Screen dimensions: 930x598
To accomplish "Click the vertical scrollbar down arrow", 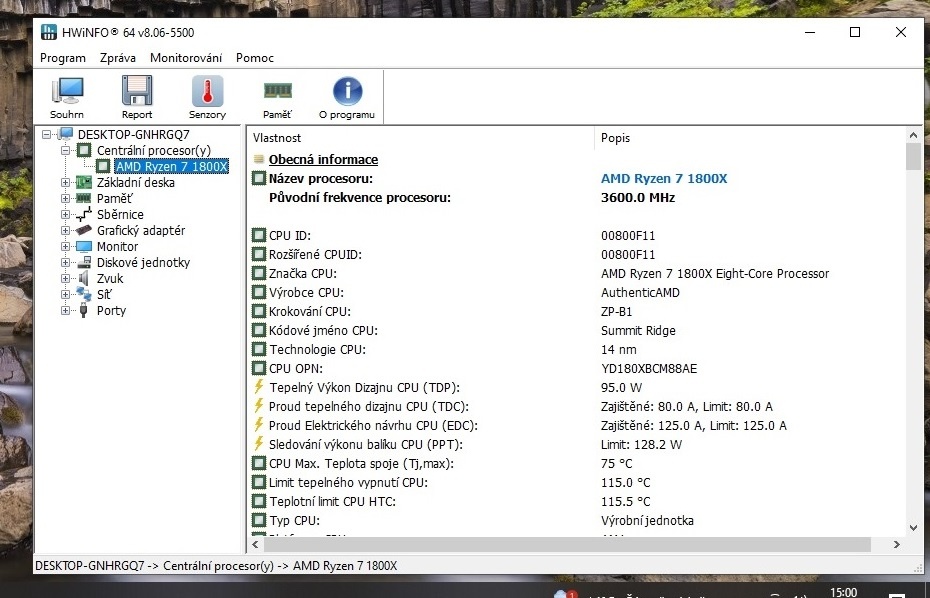I will click(913, 527).
